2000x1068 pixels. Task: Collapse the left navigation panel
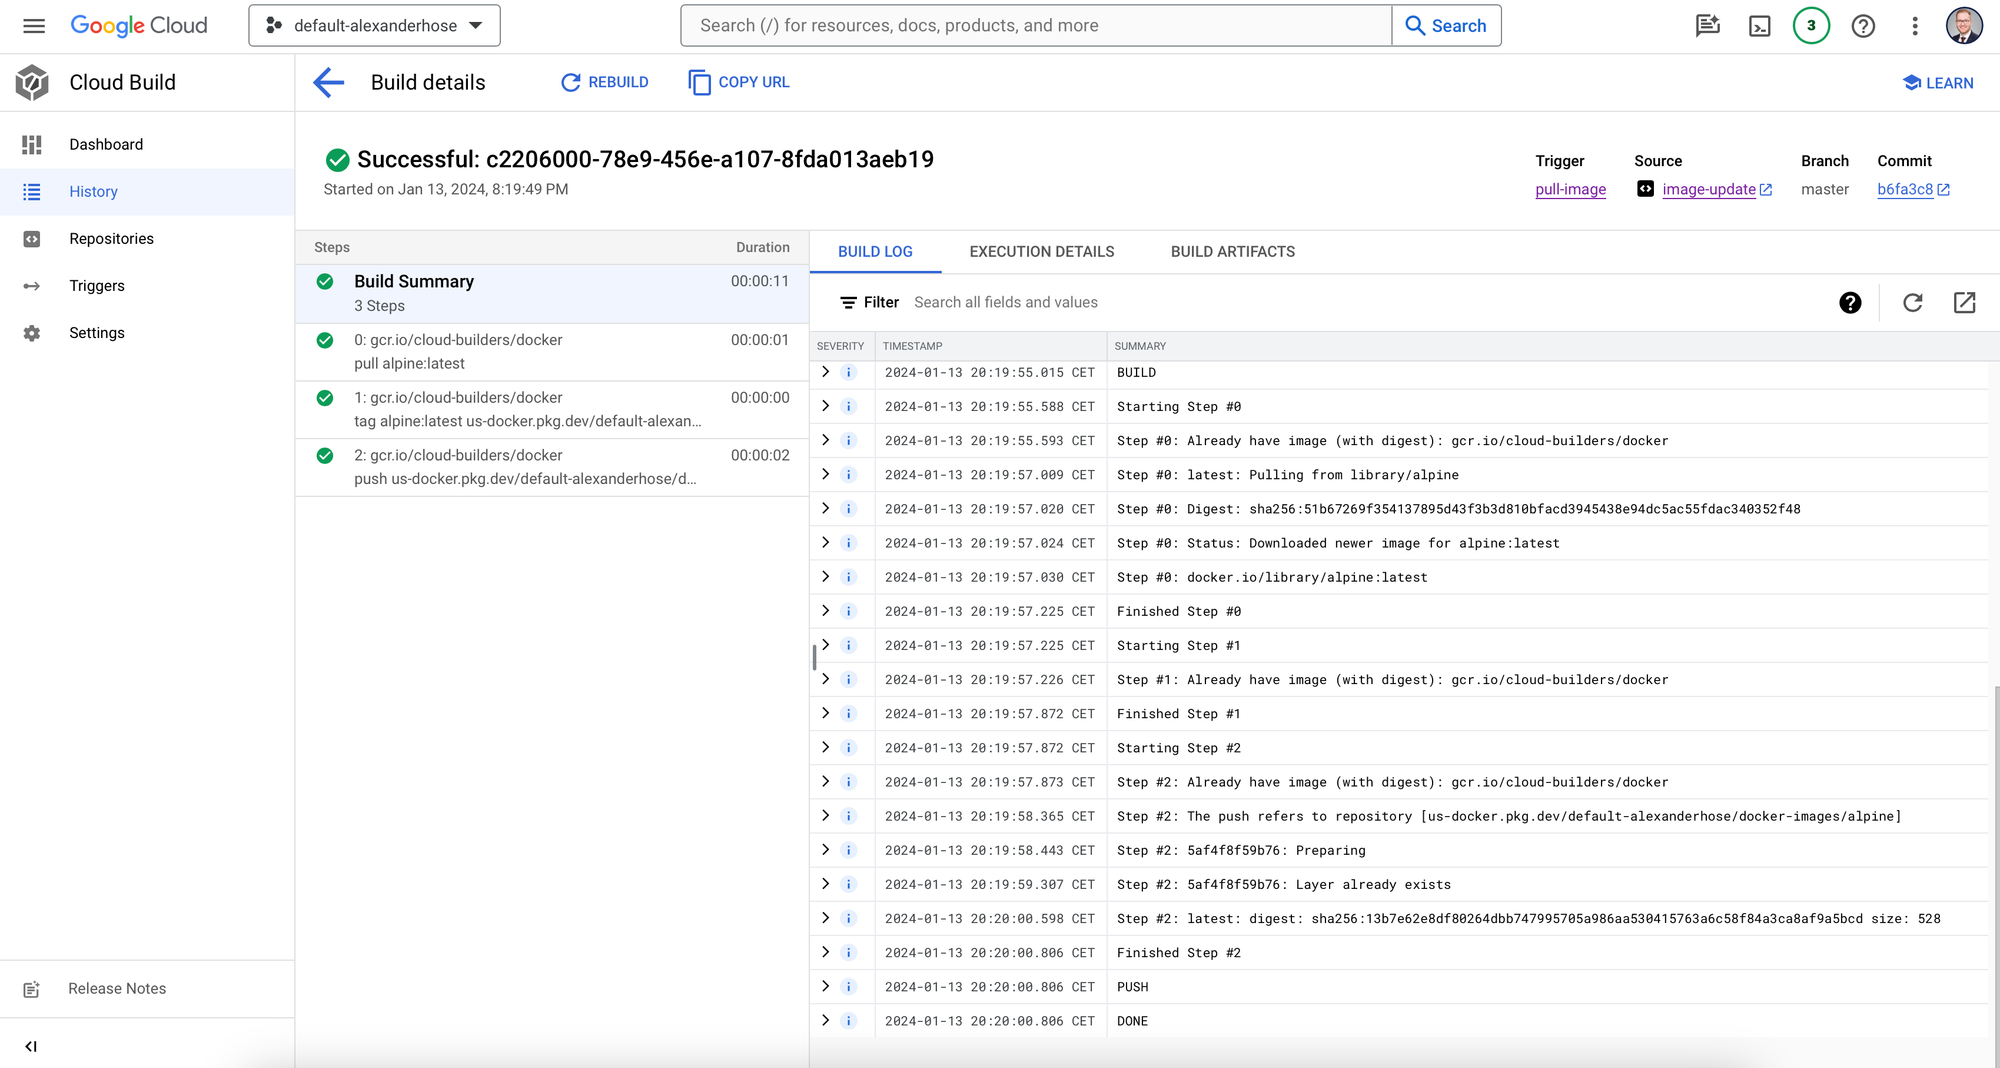pos(31,1047)
